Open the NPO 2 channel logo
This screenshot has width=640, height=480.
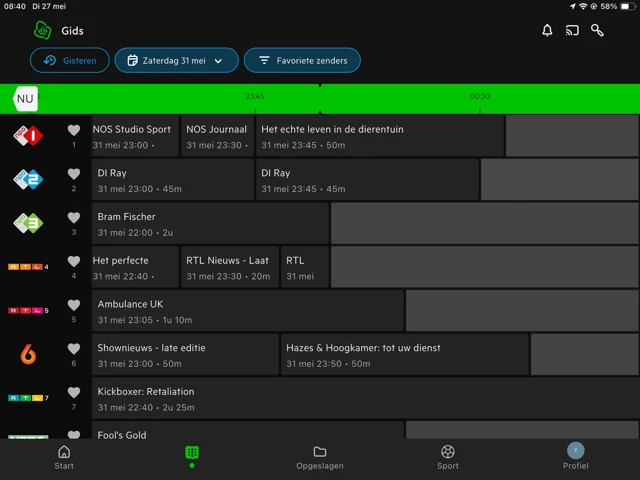click(x=28, y=179)
